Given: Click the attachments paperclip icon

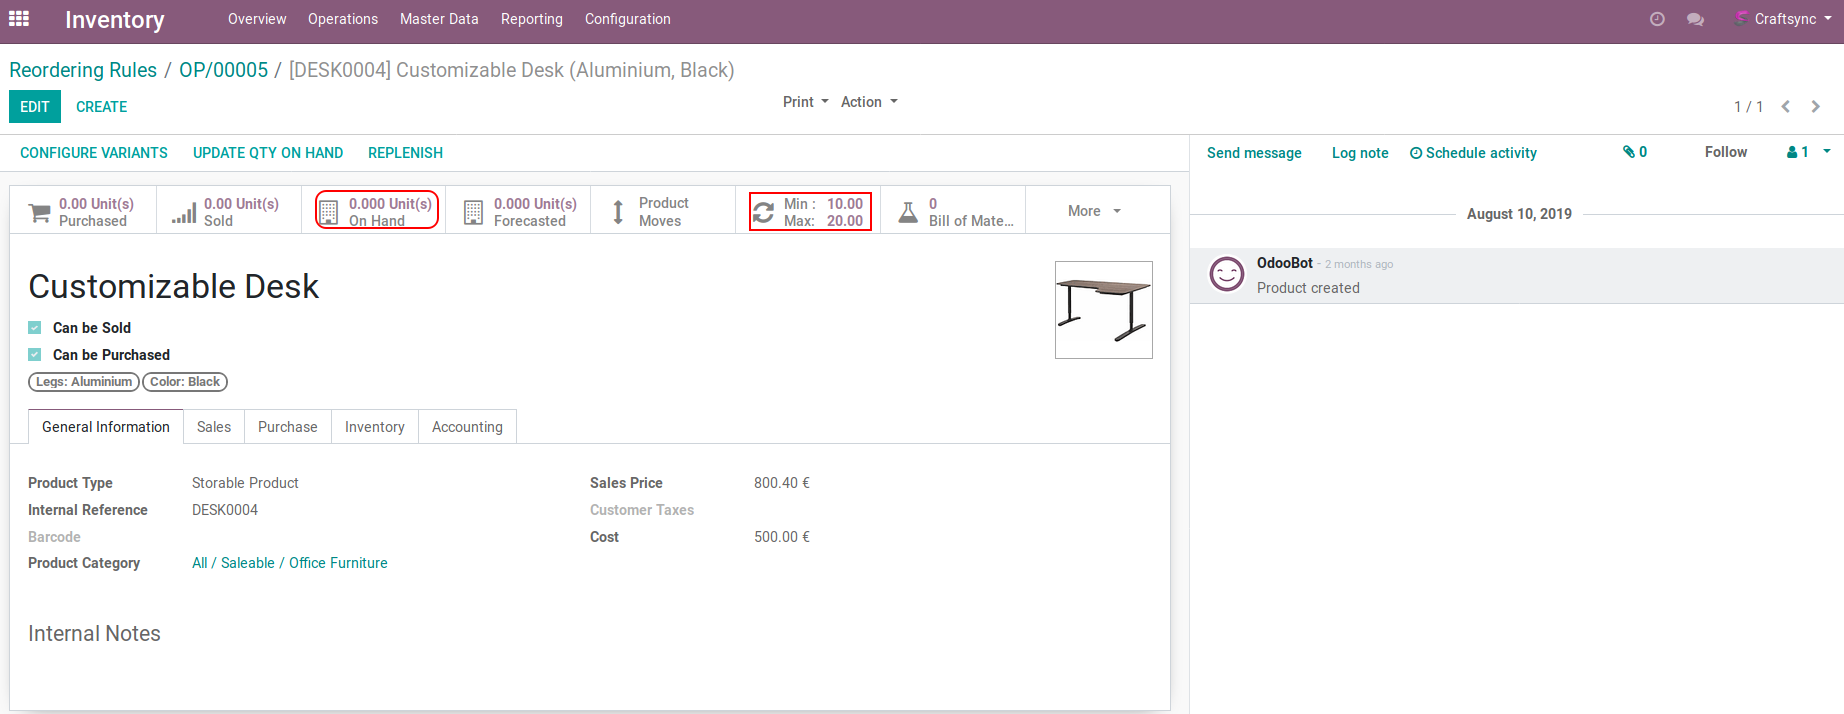Looking at the screenshot, I should click(1629, 152).
